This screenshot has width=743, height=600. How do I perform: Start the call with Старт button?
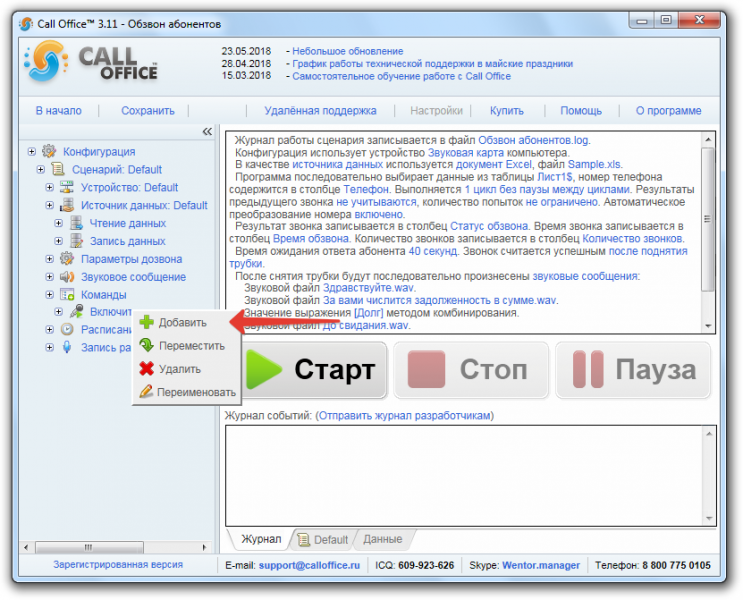point(315,370)
